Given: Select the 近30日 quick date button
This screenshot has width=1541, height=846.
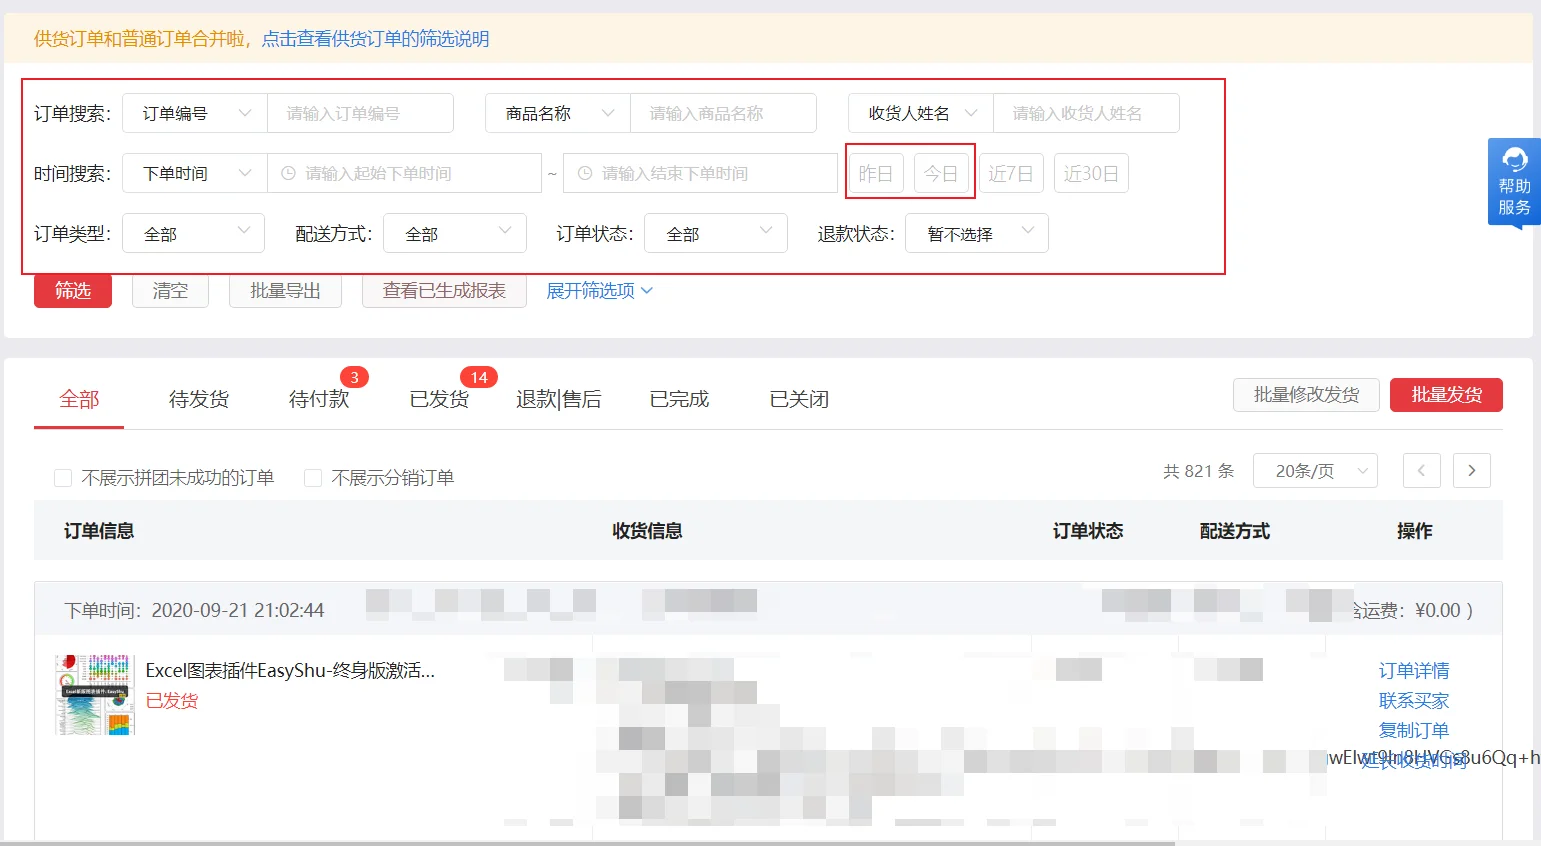Looking at the screenshot, I should 1091,173.
